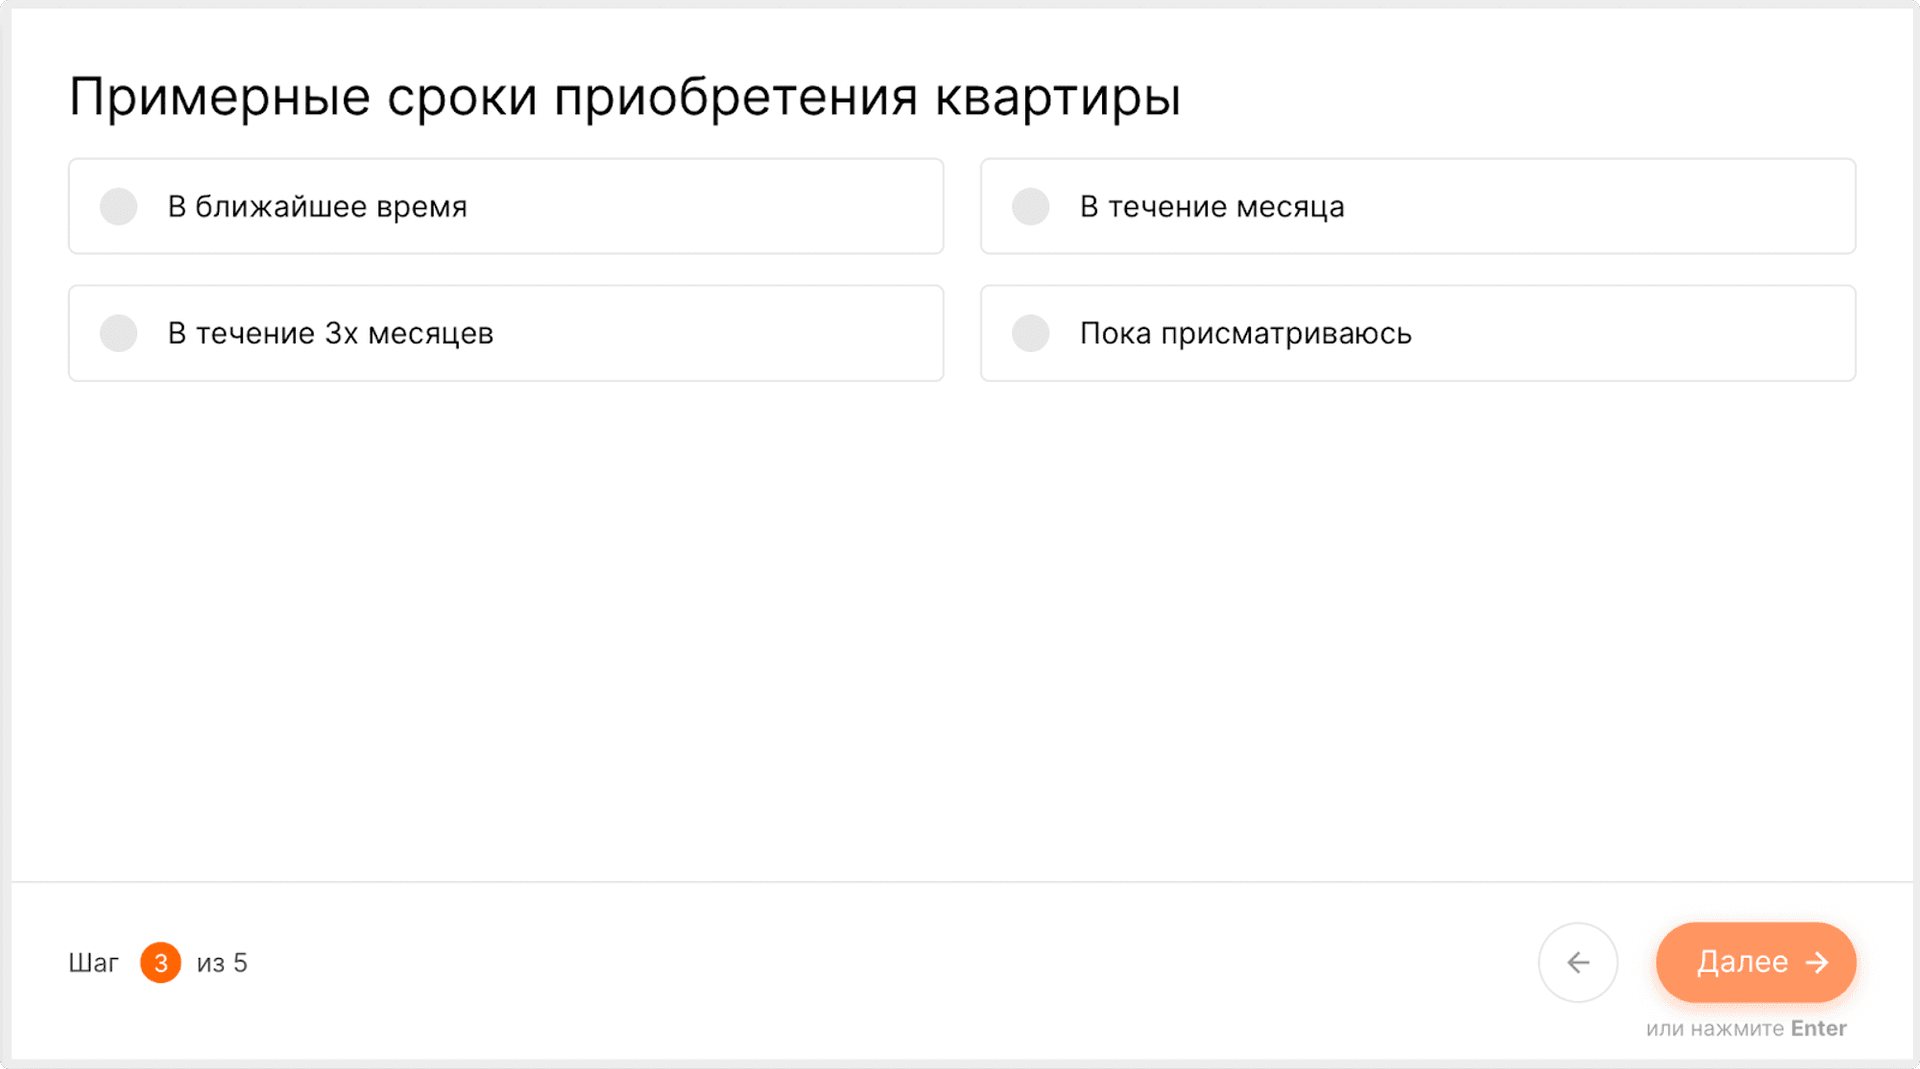1920x1069 pixels.
Task: Select the 'В течение месяца' radio circle
Action: 1030,206
